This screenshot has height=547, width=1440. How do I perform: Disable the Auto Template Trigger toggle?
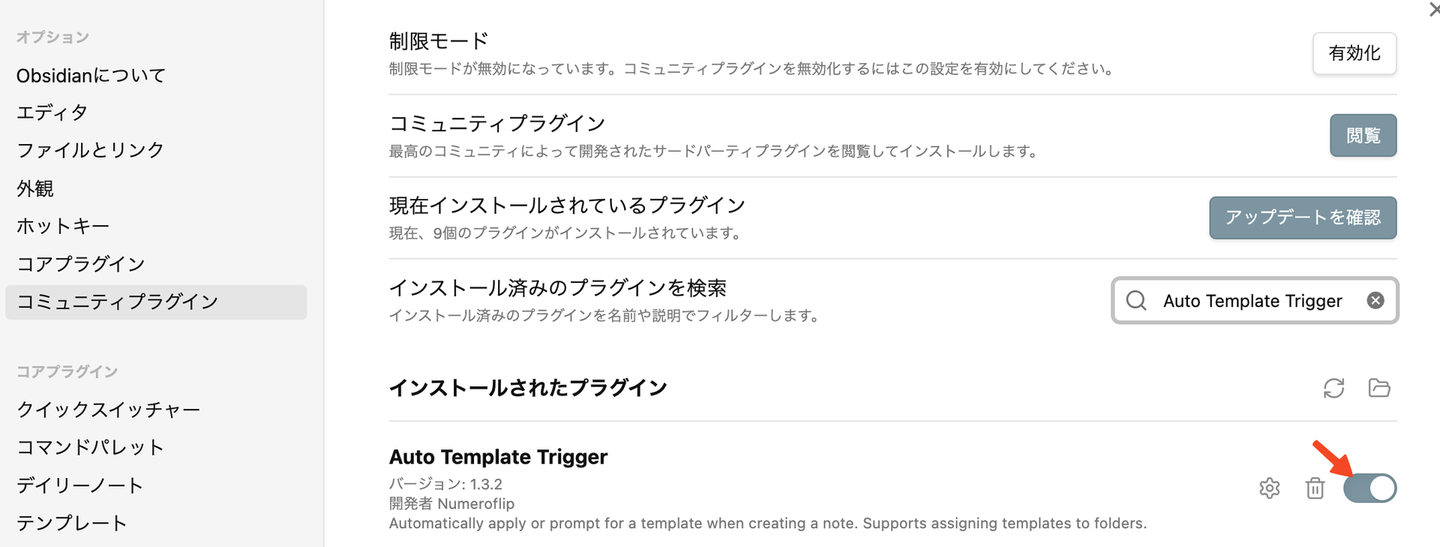[x=1370, y=488]
